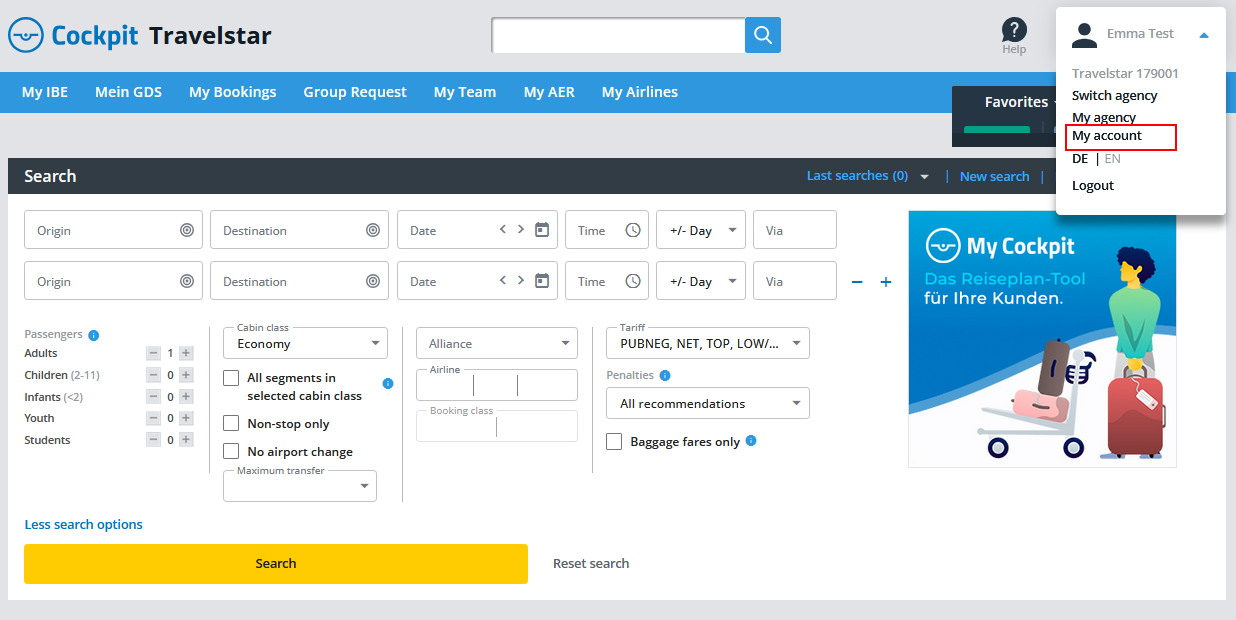This screenshot has height=620, width=1236.
Task: Choose Logout from the user menu
Action: click(1093, 186)
